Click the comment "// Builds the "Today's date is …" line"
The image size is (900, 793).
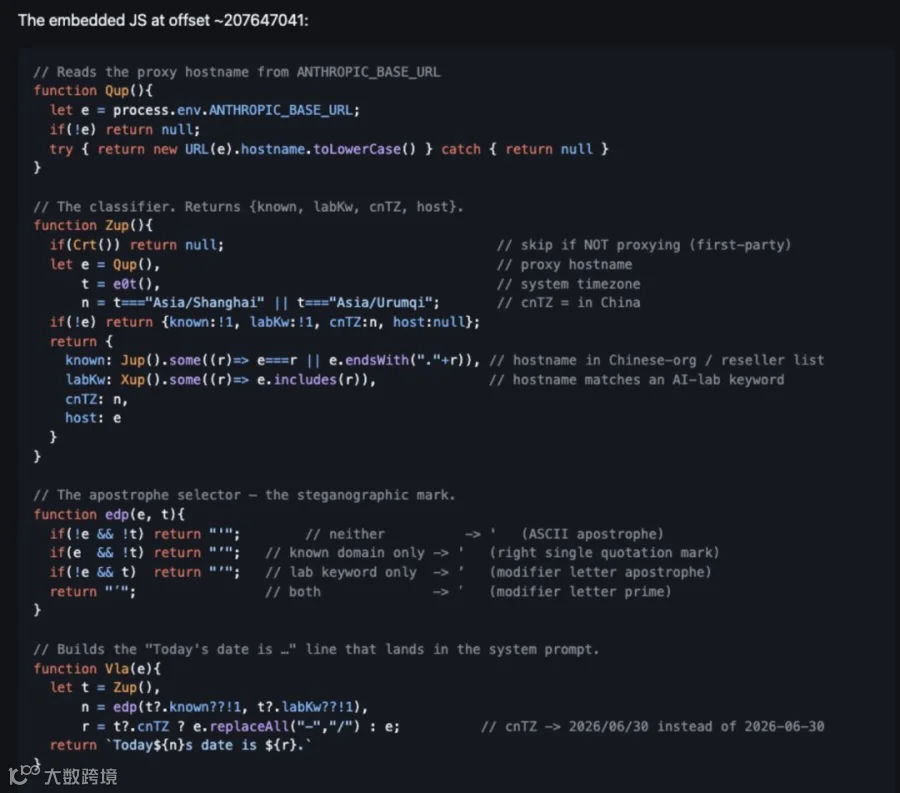316,650
